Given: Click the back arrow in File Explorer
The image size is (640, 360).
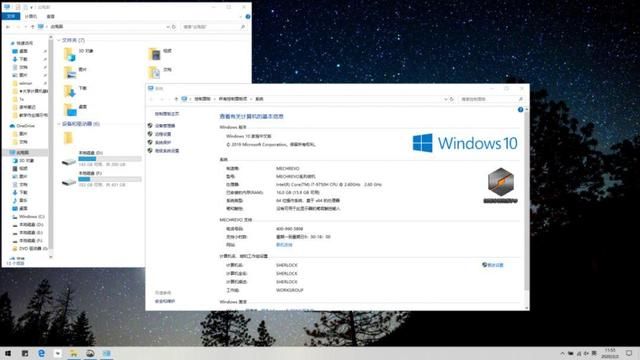Looking at the screenshot, I should tap(8, 27).
